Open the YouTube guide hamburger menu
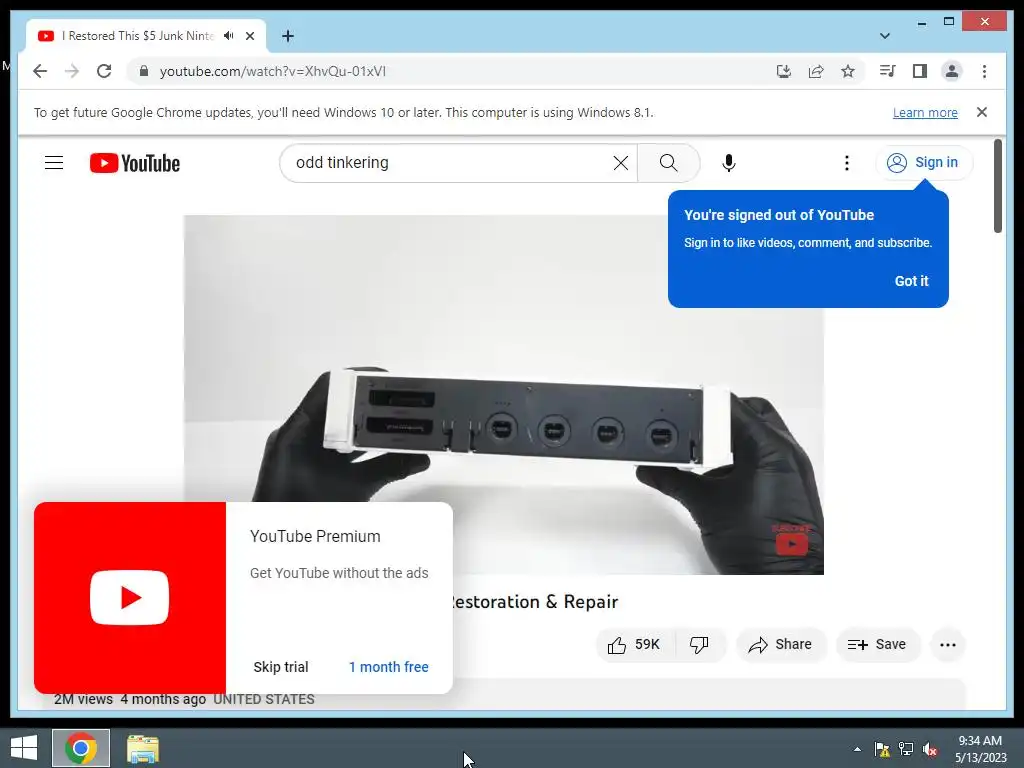The image size is (1024, 768). click(x=54, y=163)
